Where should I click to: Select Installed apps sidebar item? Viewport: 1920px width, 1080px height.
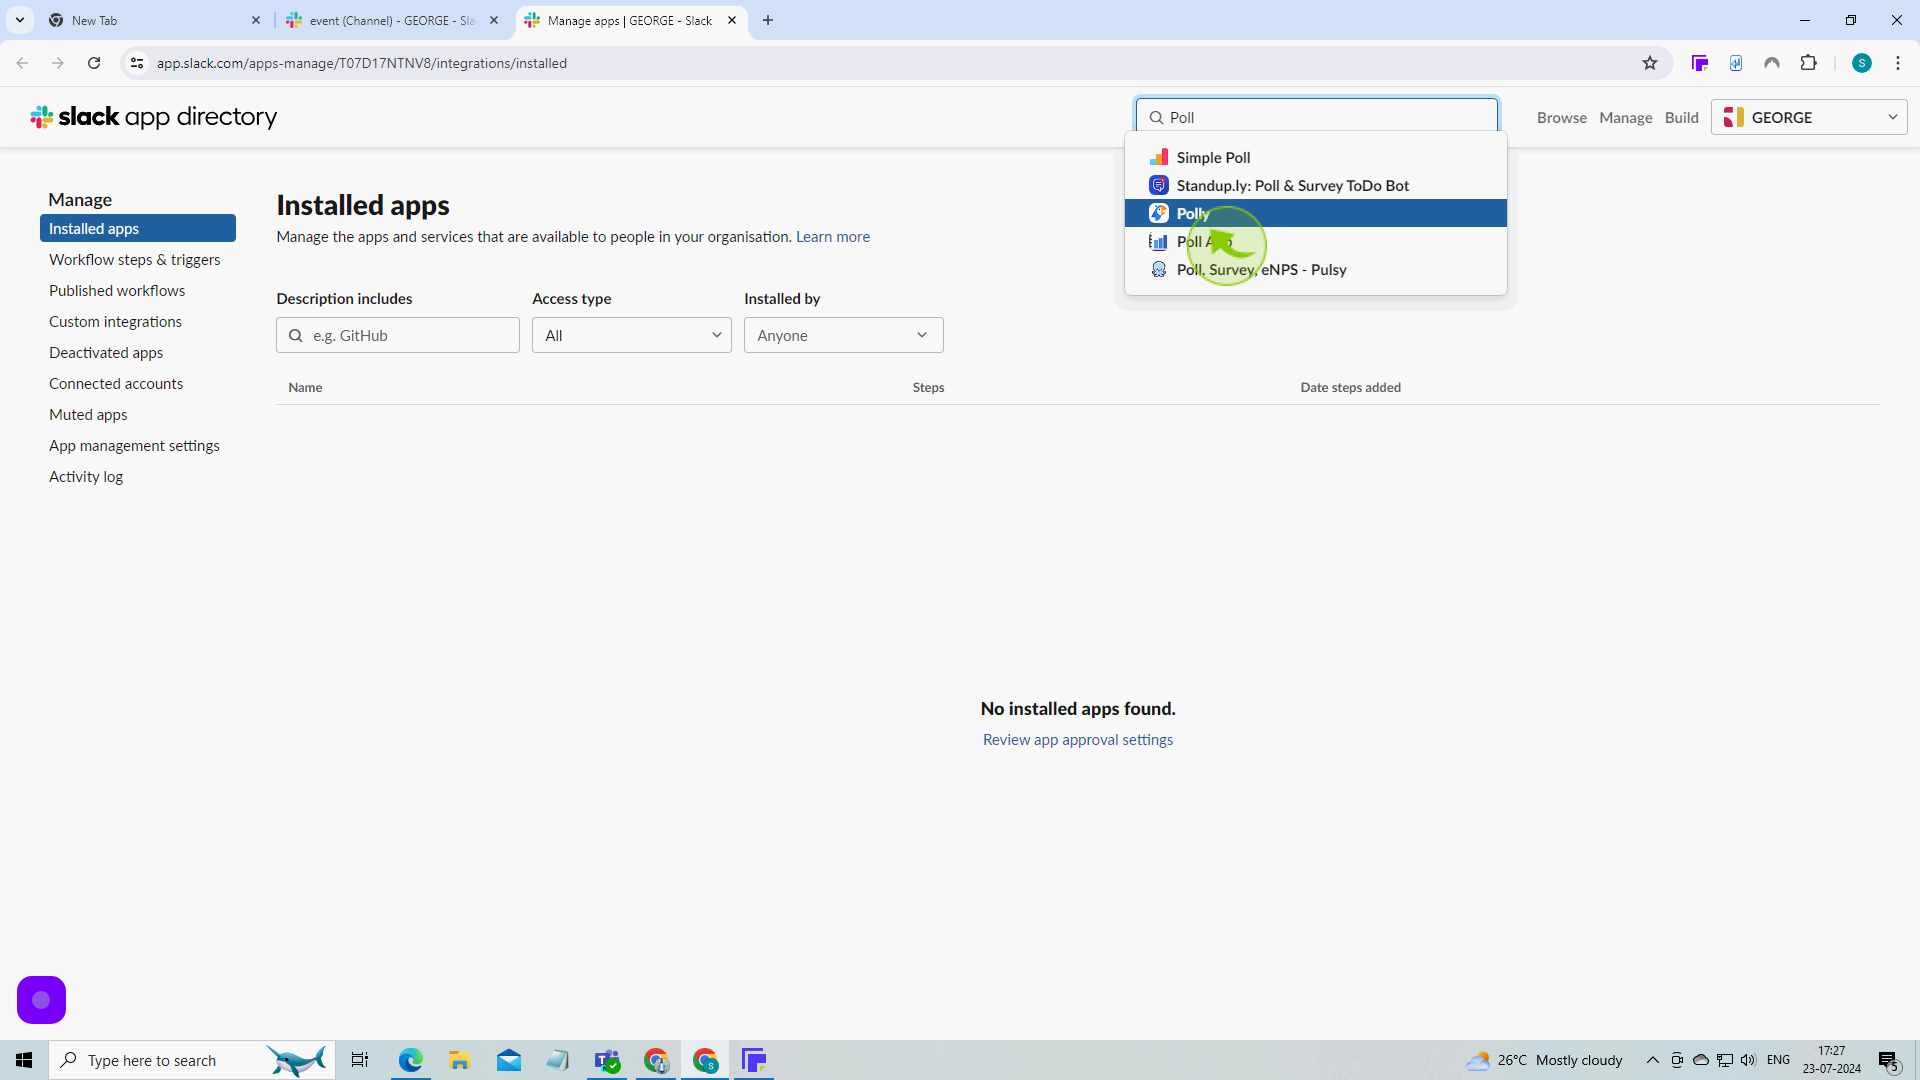point(94,228)
